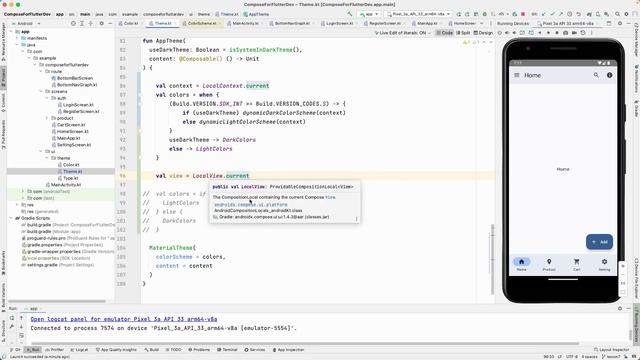
Task: Click the Run panel horizontal scrollbar
Action: click(305, 343)
